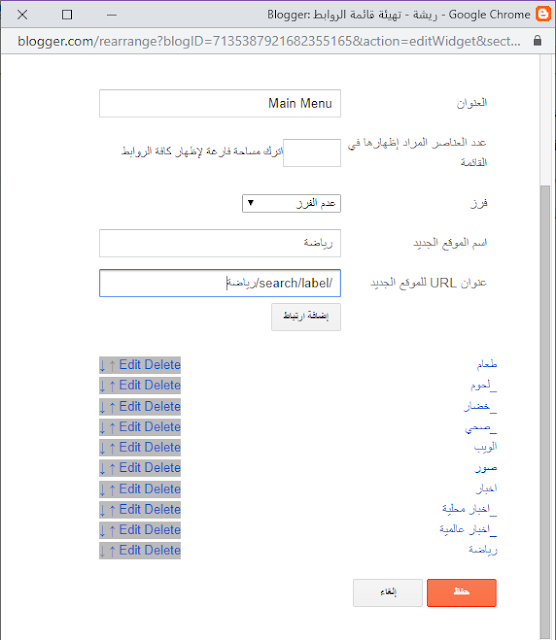Move the صور link down

102,469
